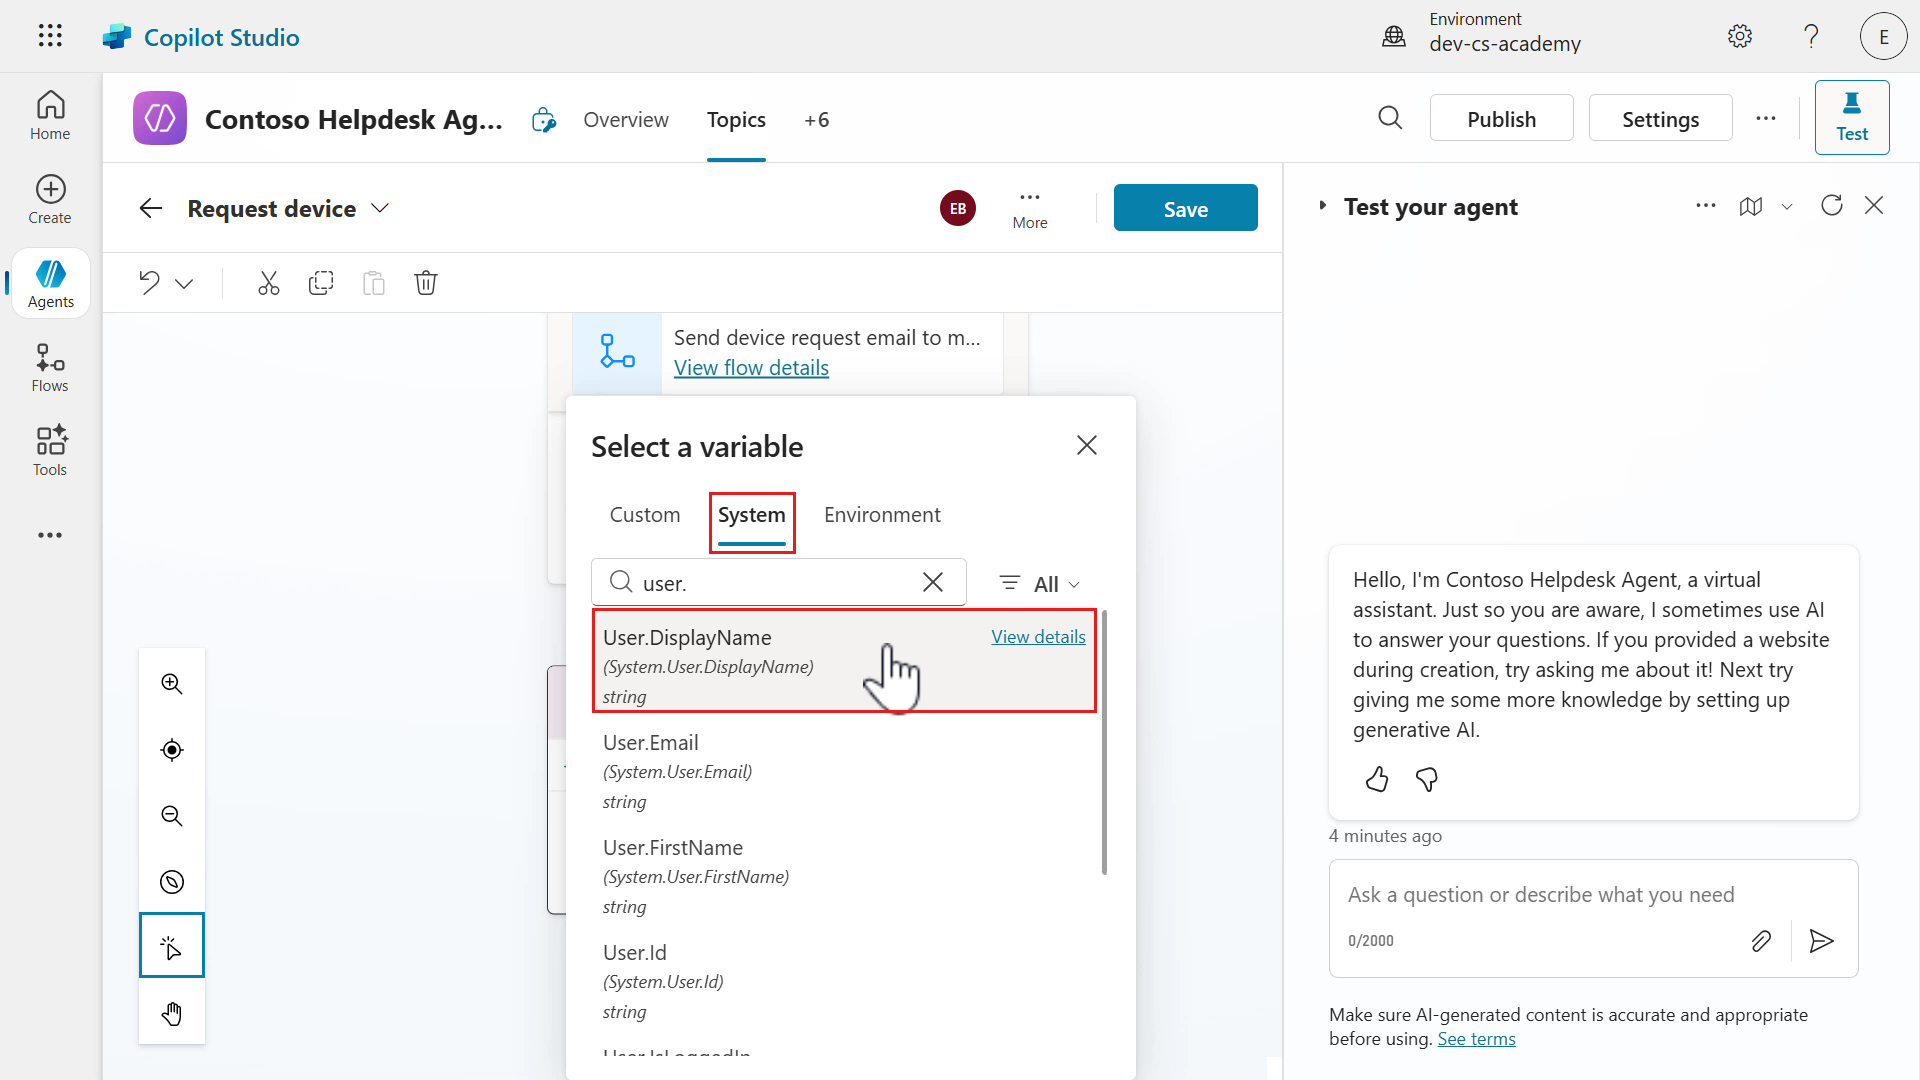1920x1080 pixels.
Task: Open the Flows sidebar item
Action: pyautogui.click(x=50, y=368)
